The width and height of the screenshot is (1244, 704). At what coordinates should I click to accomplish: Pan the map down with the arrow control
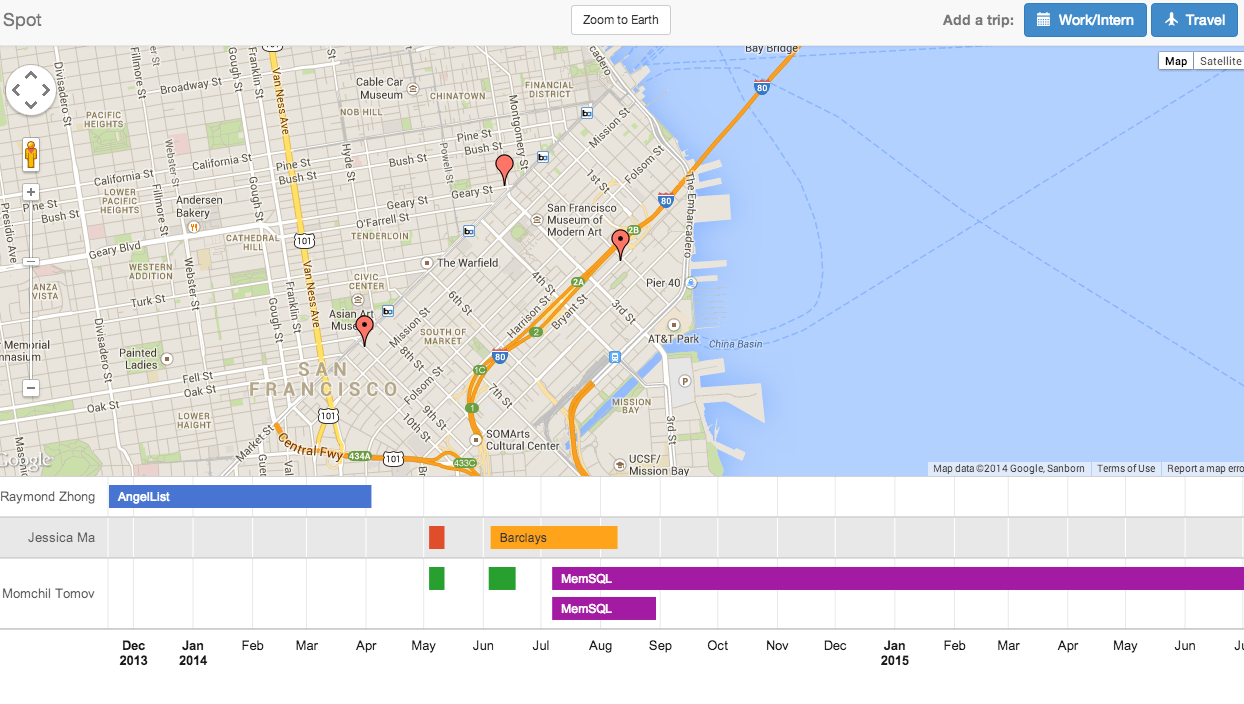click(x=31, y=106)
